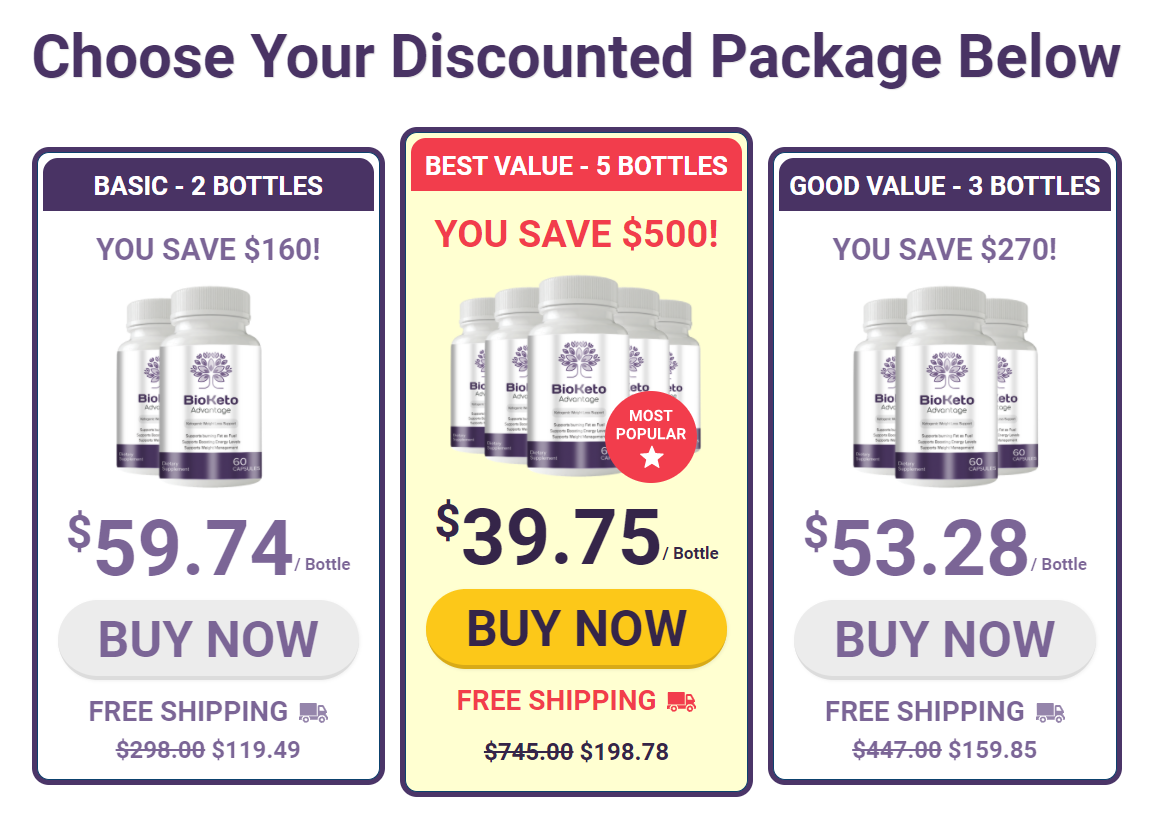1162x818 pixels.
Task: Click the truck icon in Good Value package
Action: (1050, 712)
